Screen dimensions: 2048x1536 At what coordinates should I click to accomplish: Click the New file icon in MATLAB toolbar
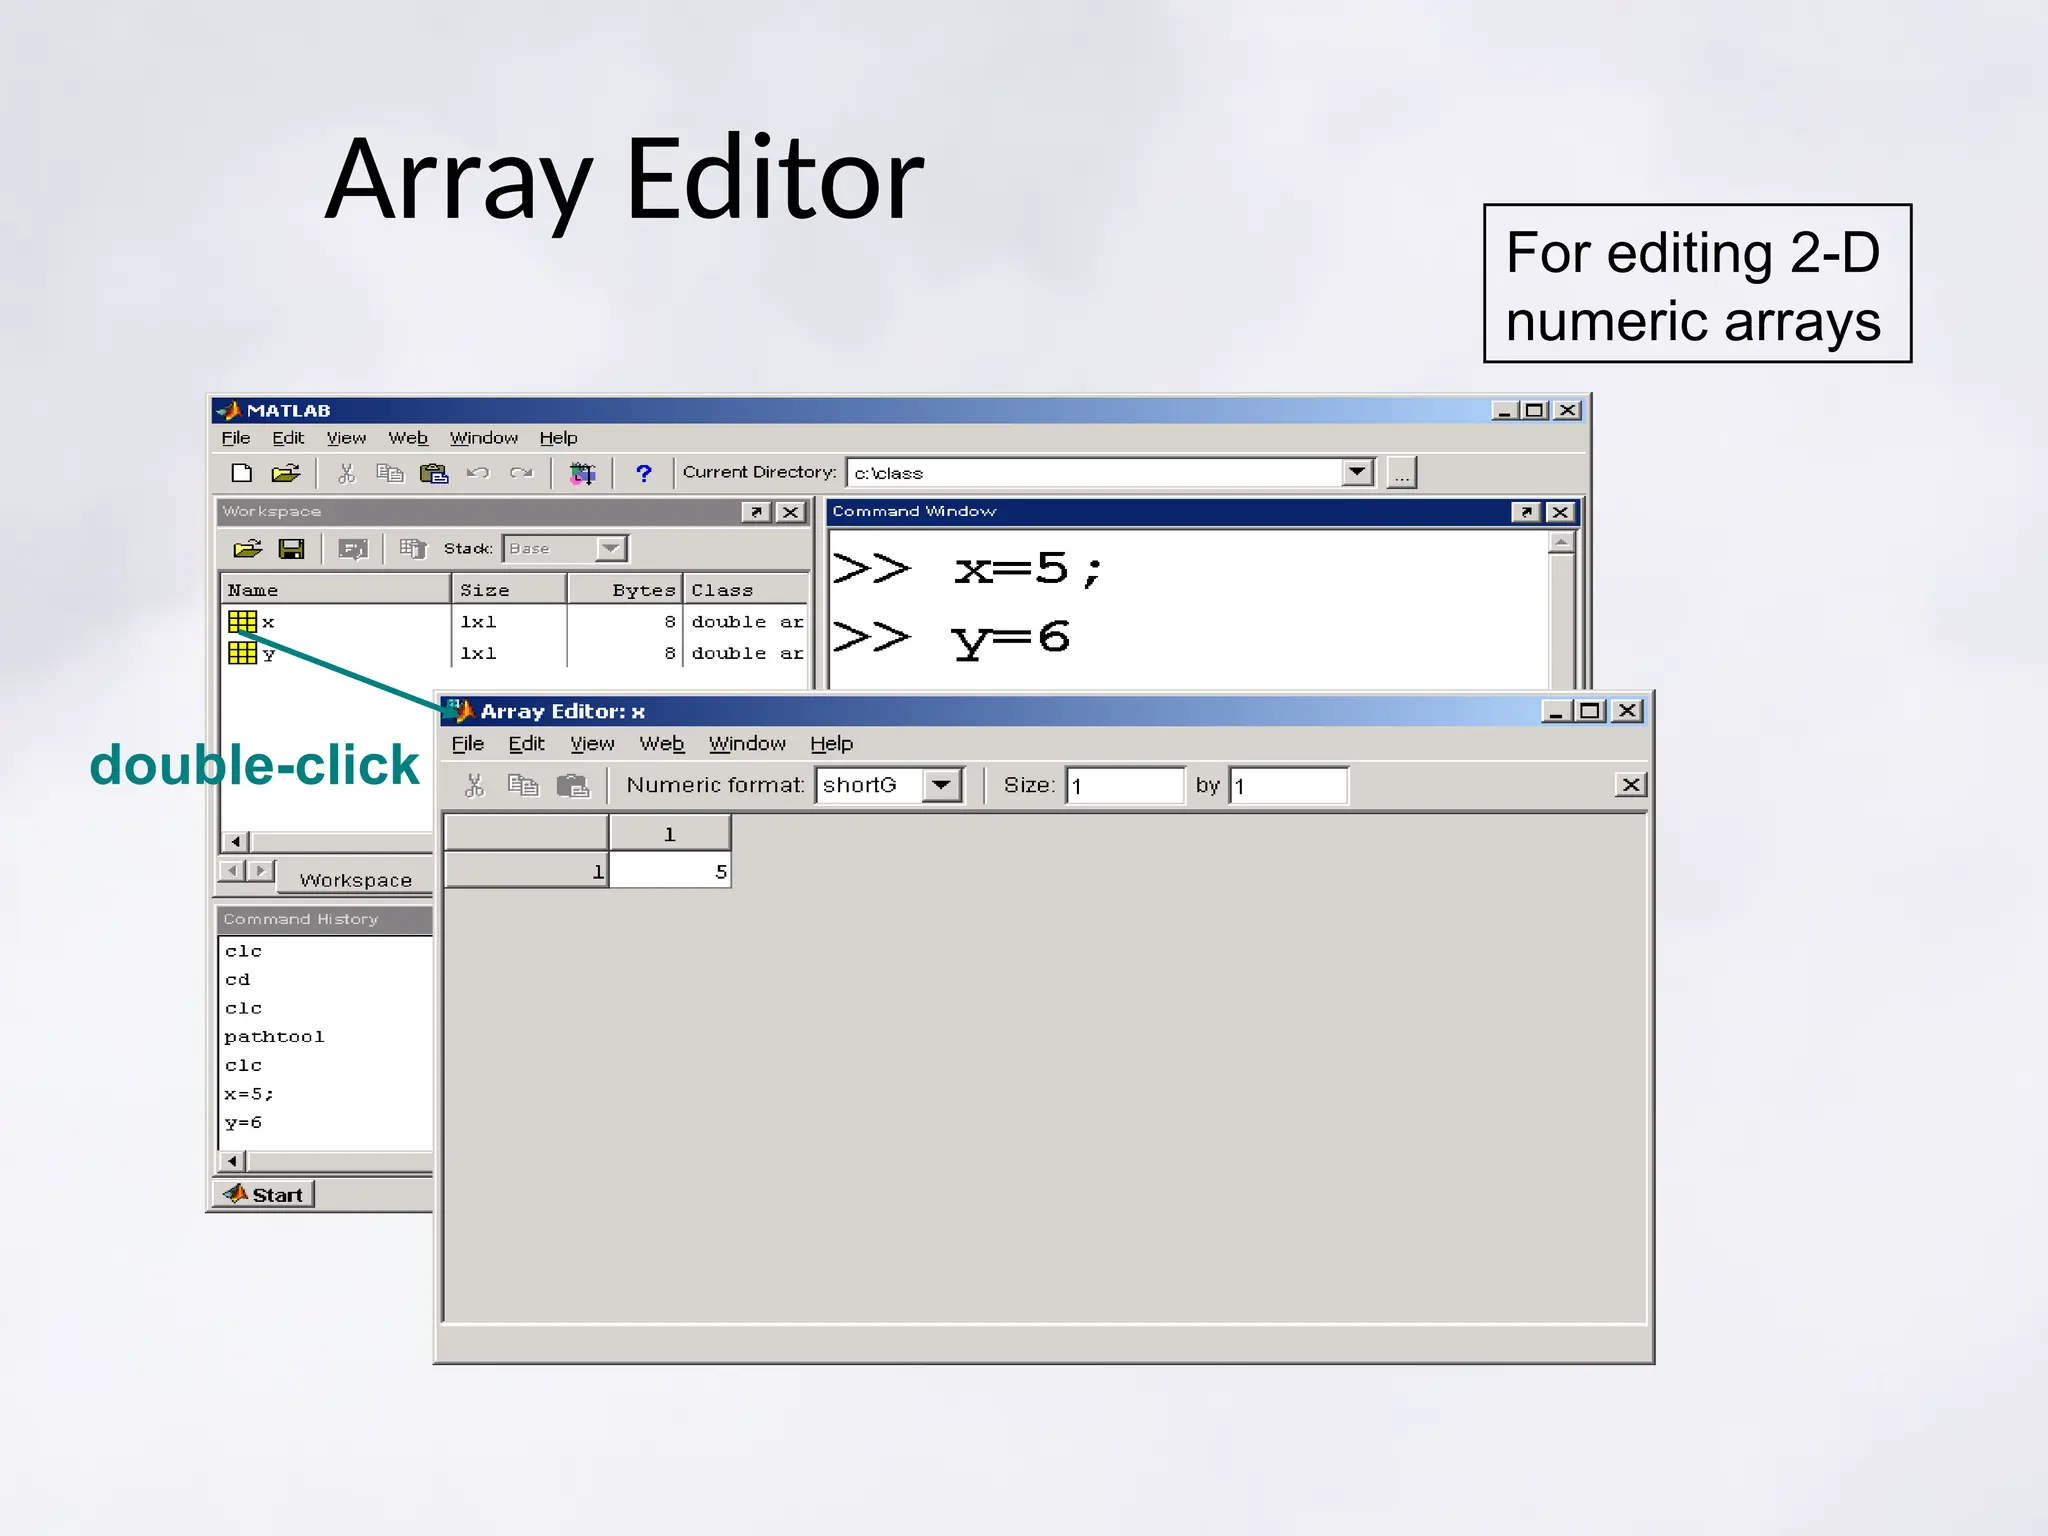[241, 473]
